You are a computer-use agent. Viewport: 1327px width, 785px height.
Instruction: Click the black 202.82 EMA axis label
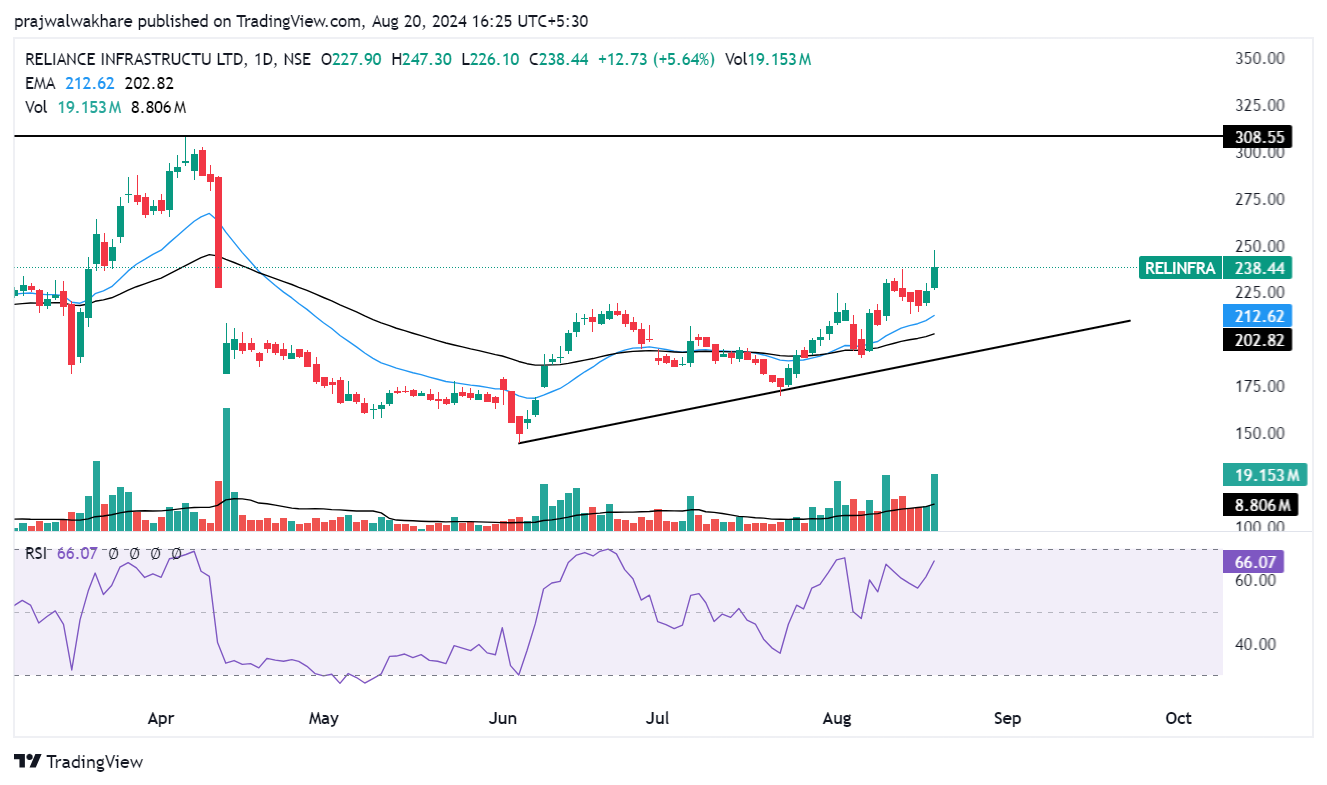(1258, 340)
